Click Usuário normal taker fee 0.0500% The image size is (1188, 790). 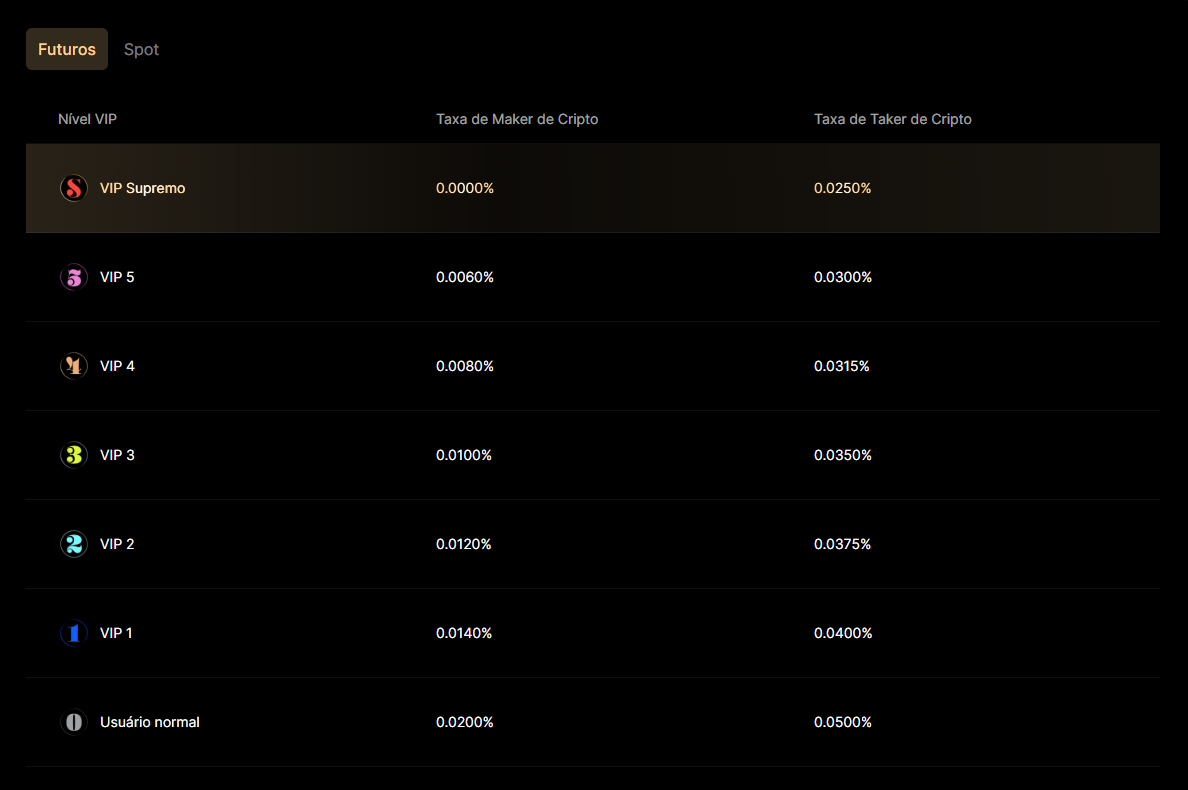tap(842, 722)
